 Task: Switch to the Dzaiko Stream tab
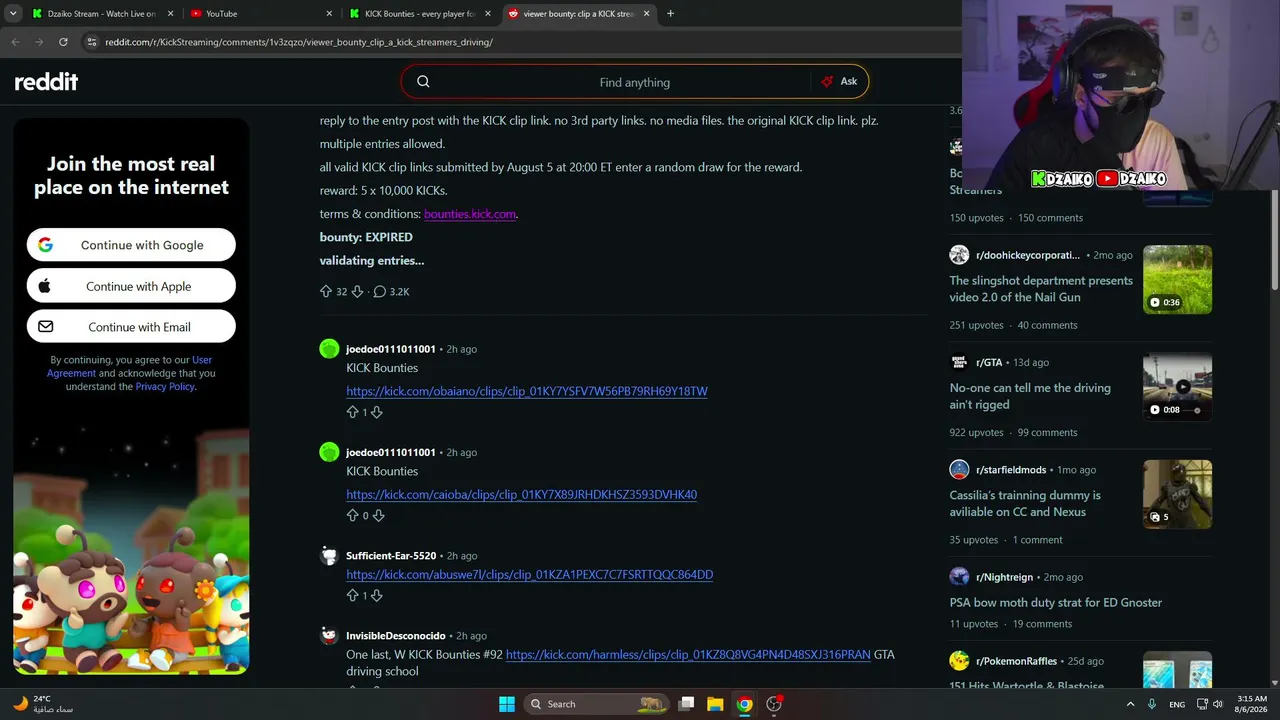(102, 14)
